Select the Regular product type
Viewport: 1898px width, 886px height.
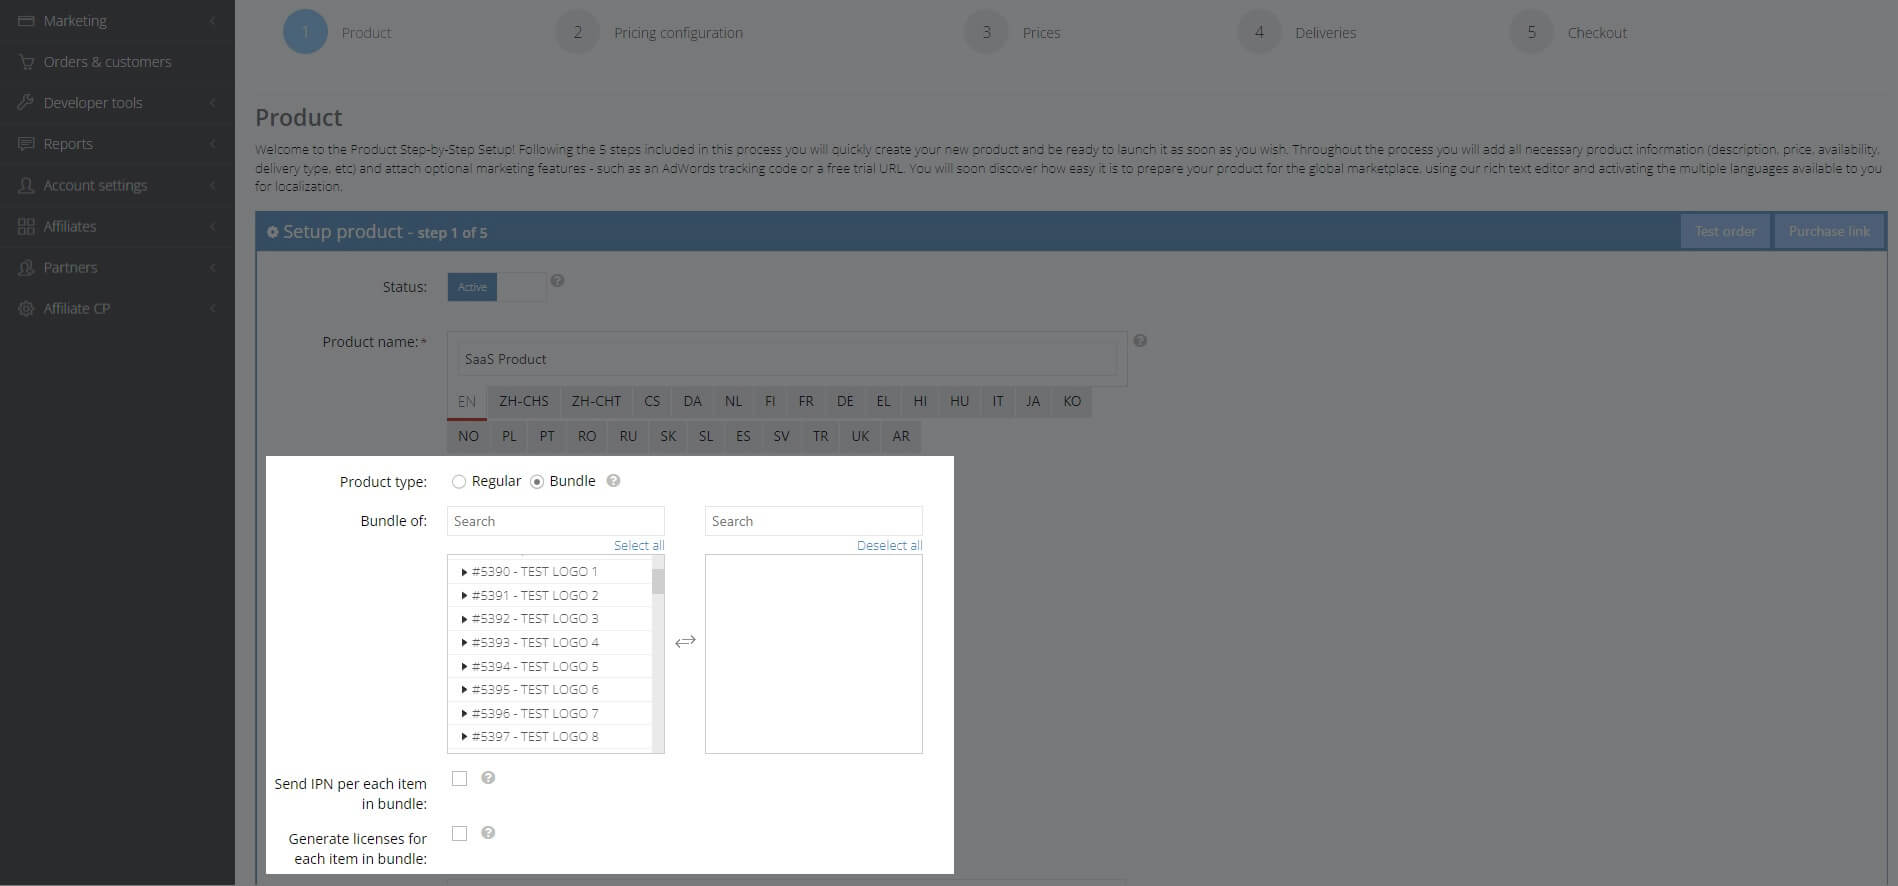pyautogui.click(x=459, y=482)
